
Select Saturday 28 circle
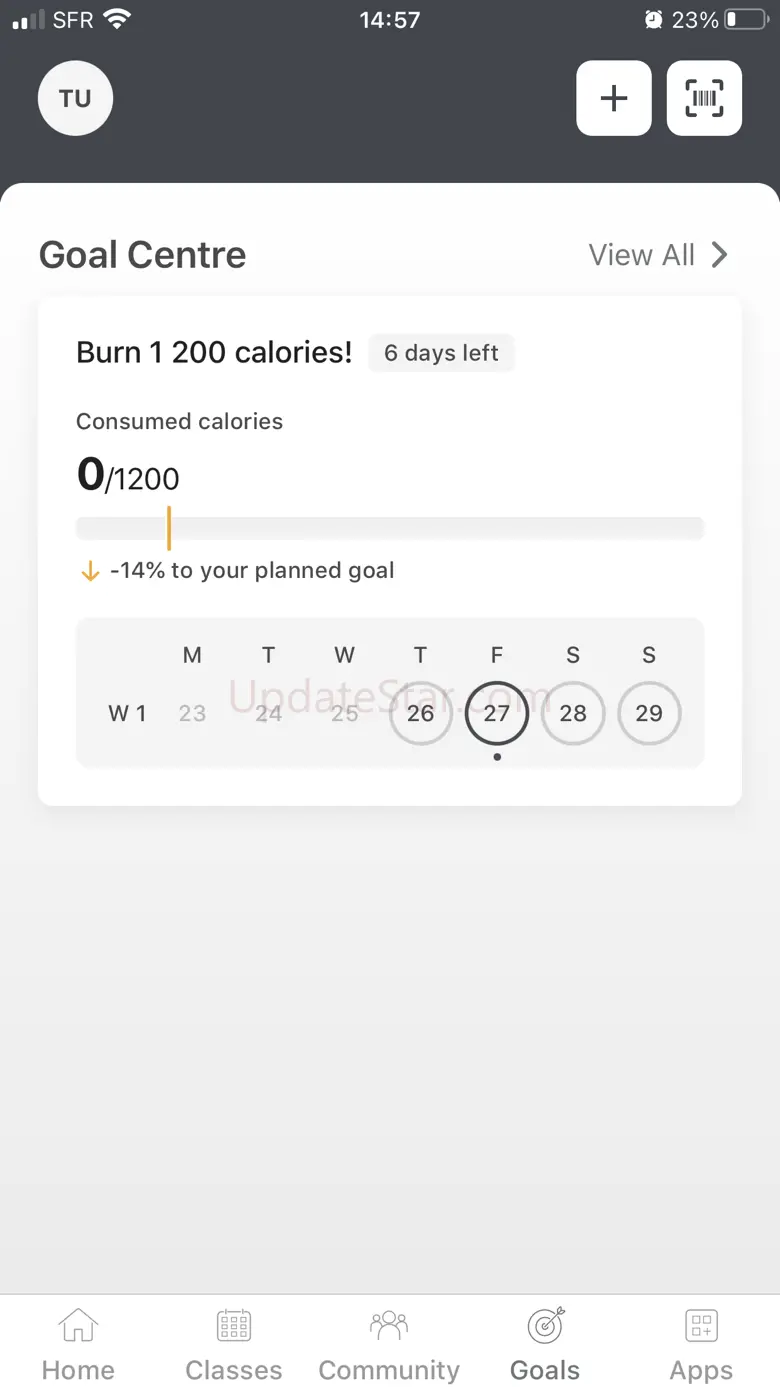coord(573,714)
